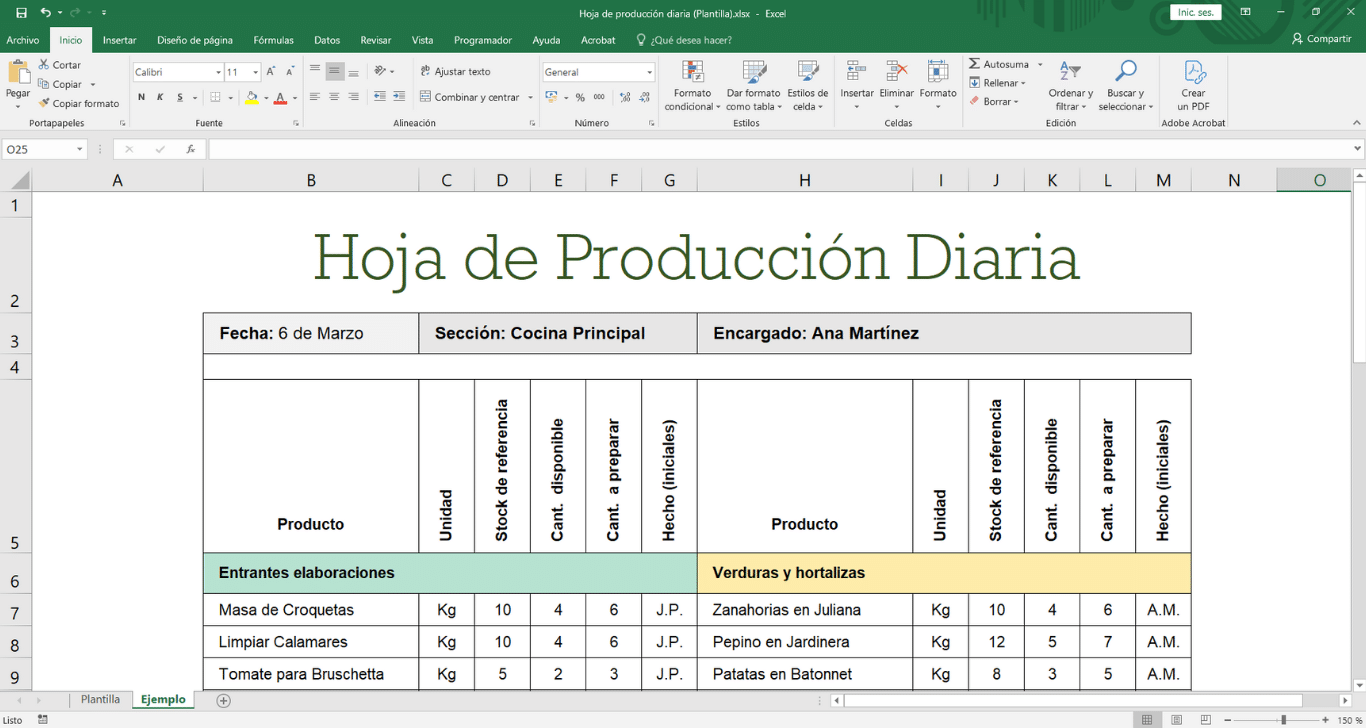Open the Name Box dropdown arrow
The height and width of the screenshot is (728, 1366).
click(x=79, y=150)
